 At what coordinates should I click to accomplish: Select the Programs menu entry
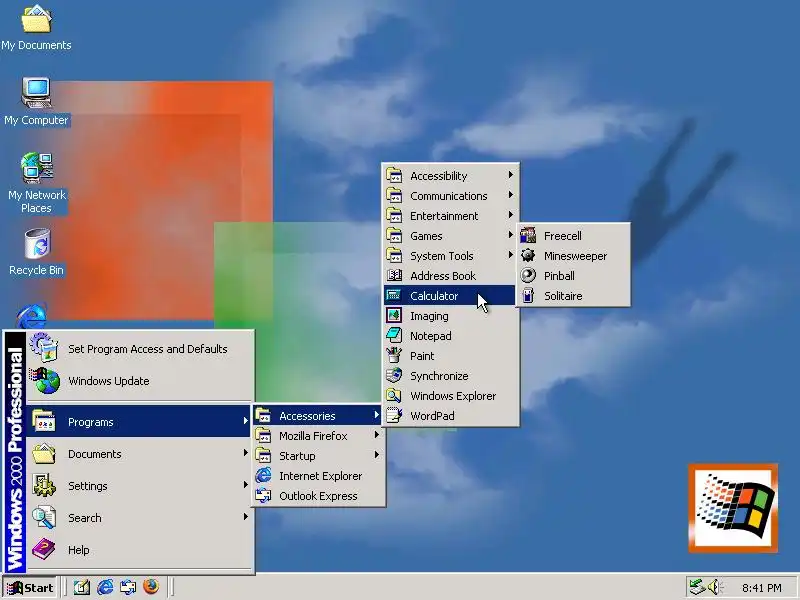(x=139, y=421)
